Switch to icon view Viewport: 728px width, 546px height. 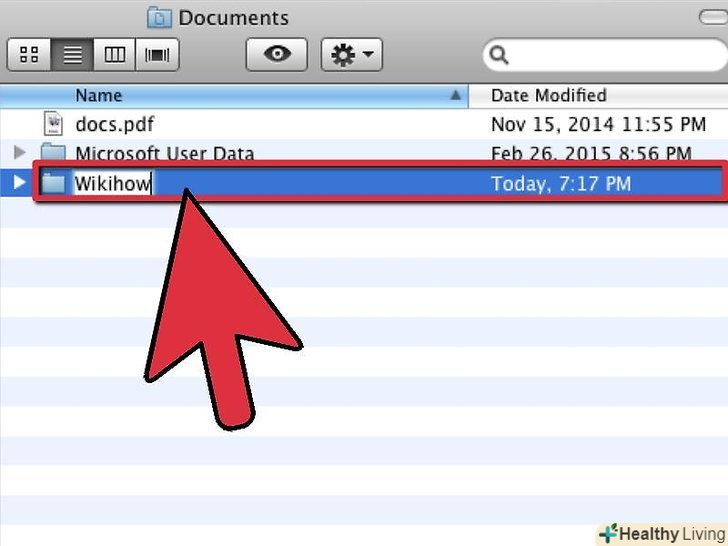pyautogui.click(x=29, y=55)
